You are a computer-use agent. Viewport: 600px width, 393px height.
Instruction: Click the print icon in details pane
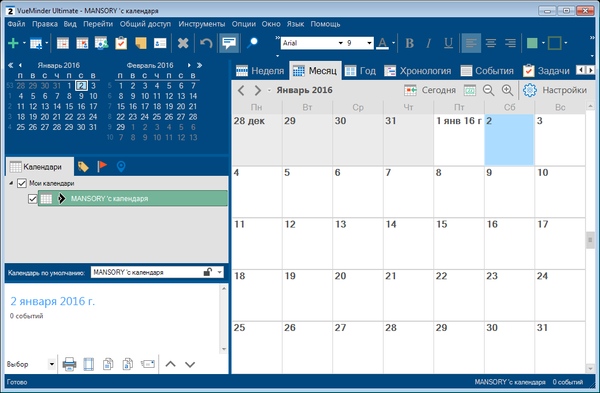click(x=69, y=364)
